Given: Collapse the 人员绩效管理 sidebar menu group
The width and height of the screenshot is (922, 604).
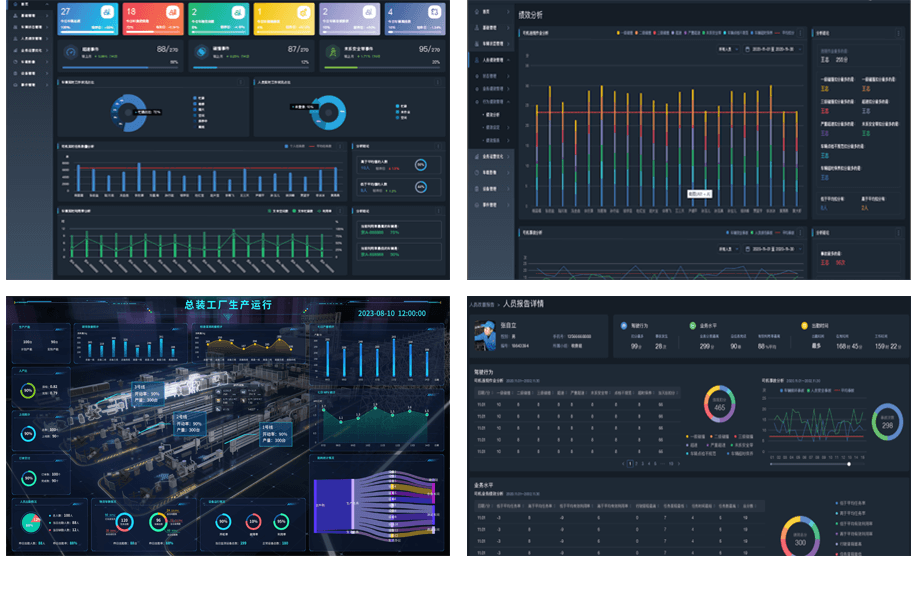Looking at the screenshot, I should point(494,59).
